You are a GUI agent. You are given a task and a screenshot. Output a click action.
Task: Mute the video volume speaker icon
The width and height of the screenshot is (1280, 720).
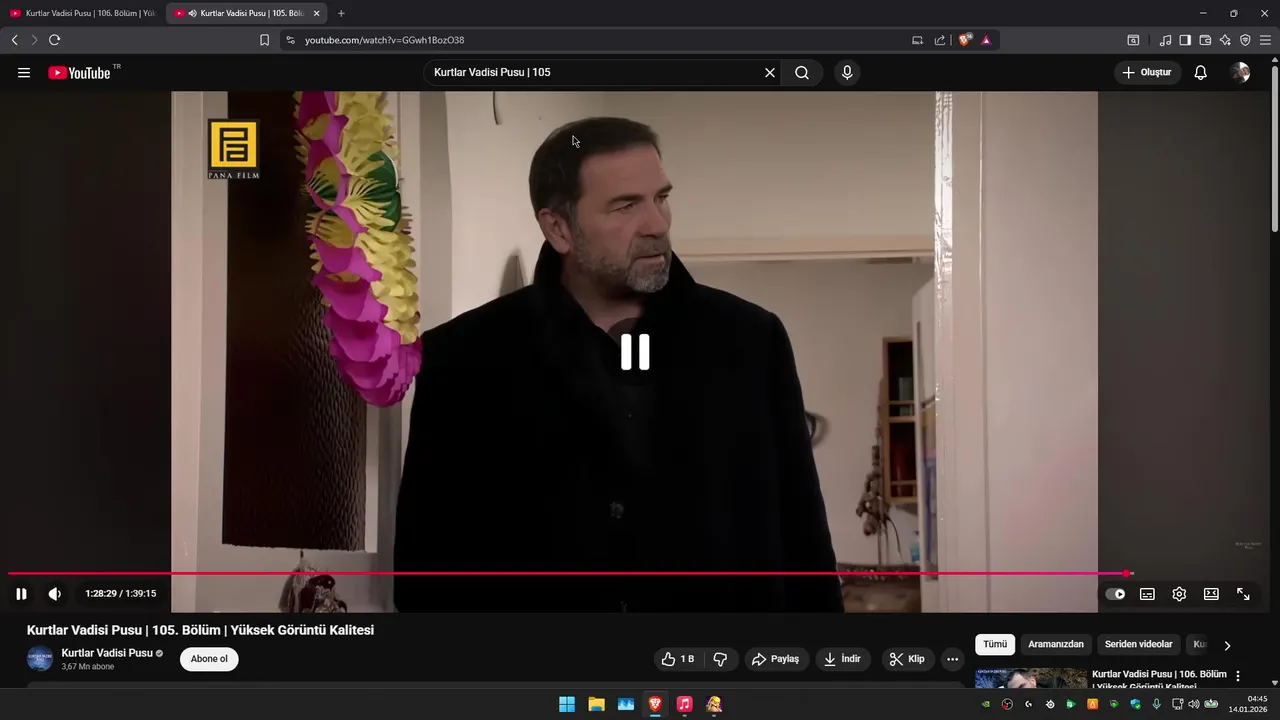pyautogui.click(x=55, y=594)
